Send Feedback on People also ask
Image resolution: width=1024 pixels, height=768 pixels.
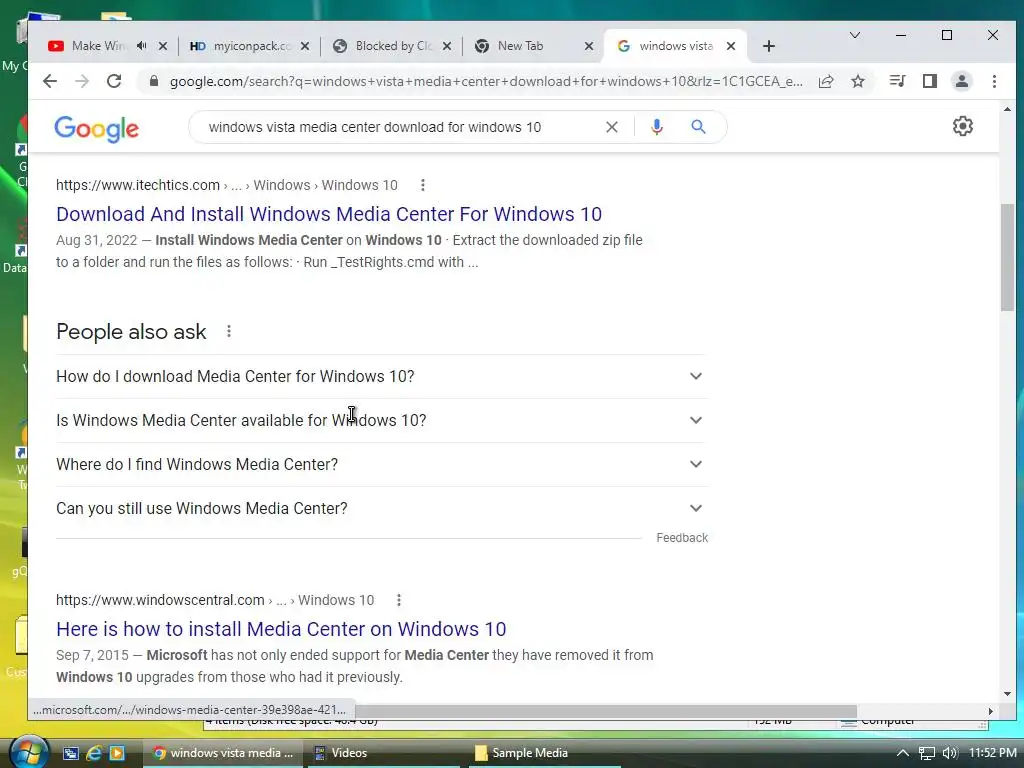pos(682,537)
